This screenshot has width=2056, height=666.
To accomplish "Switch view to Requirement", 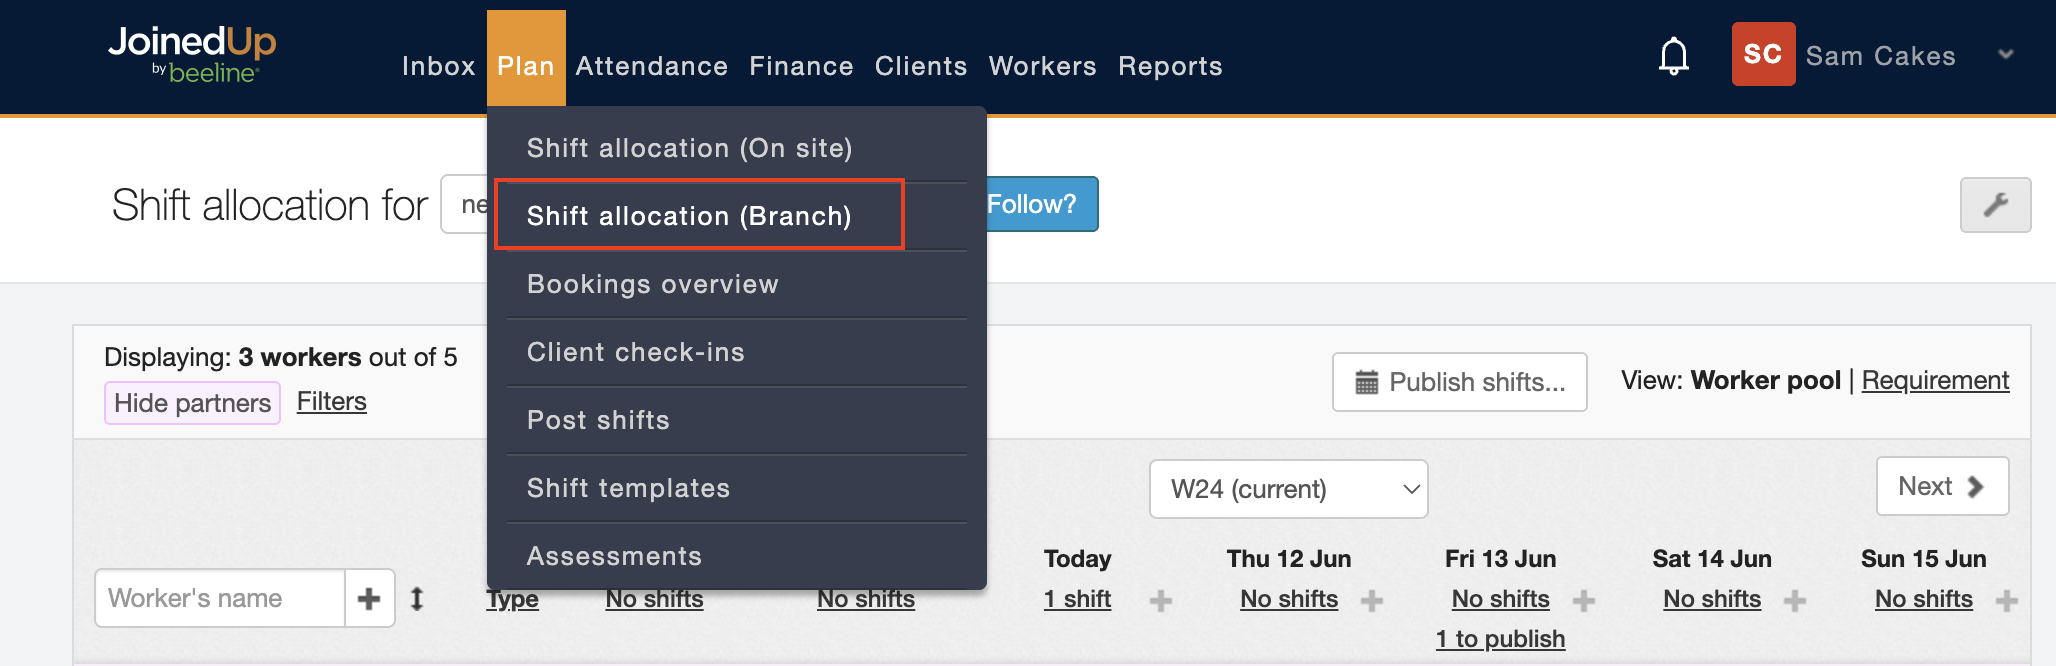I will (x=1935, y=381).
